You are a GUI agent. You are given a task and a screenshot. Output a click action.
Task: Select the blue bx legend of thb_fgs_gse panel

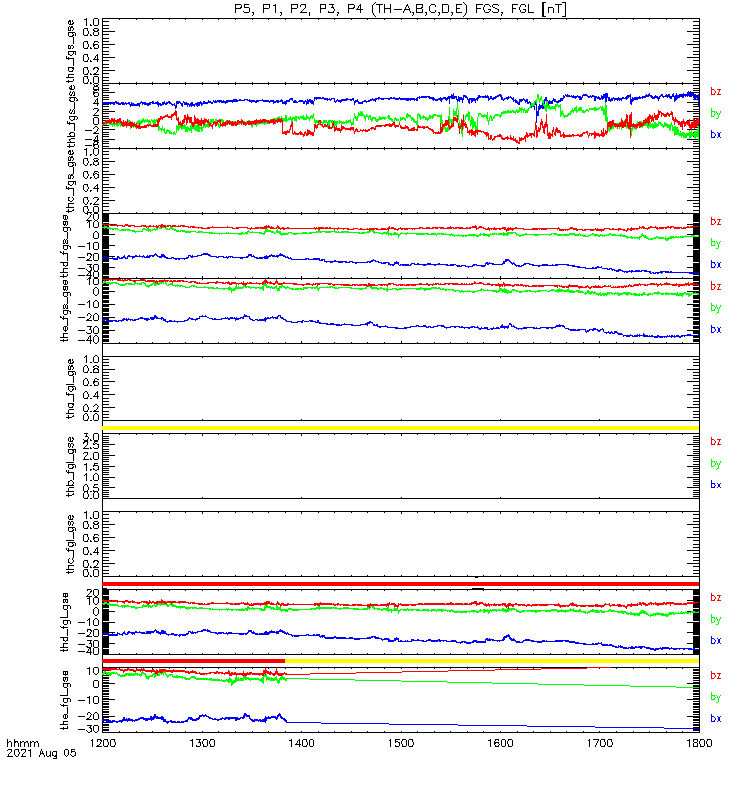click(x=716, y=135)
